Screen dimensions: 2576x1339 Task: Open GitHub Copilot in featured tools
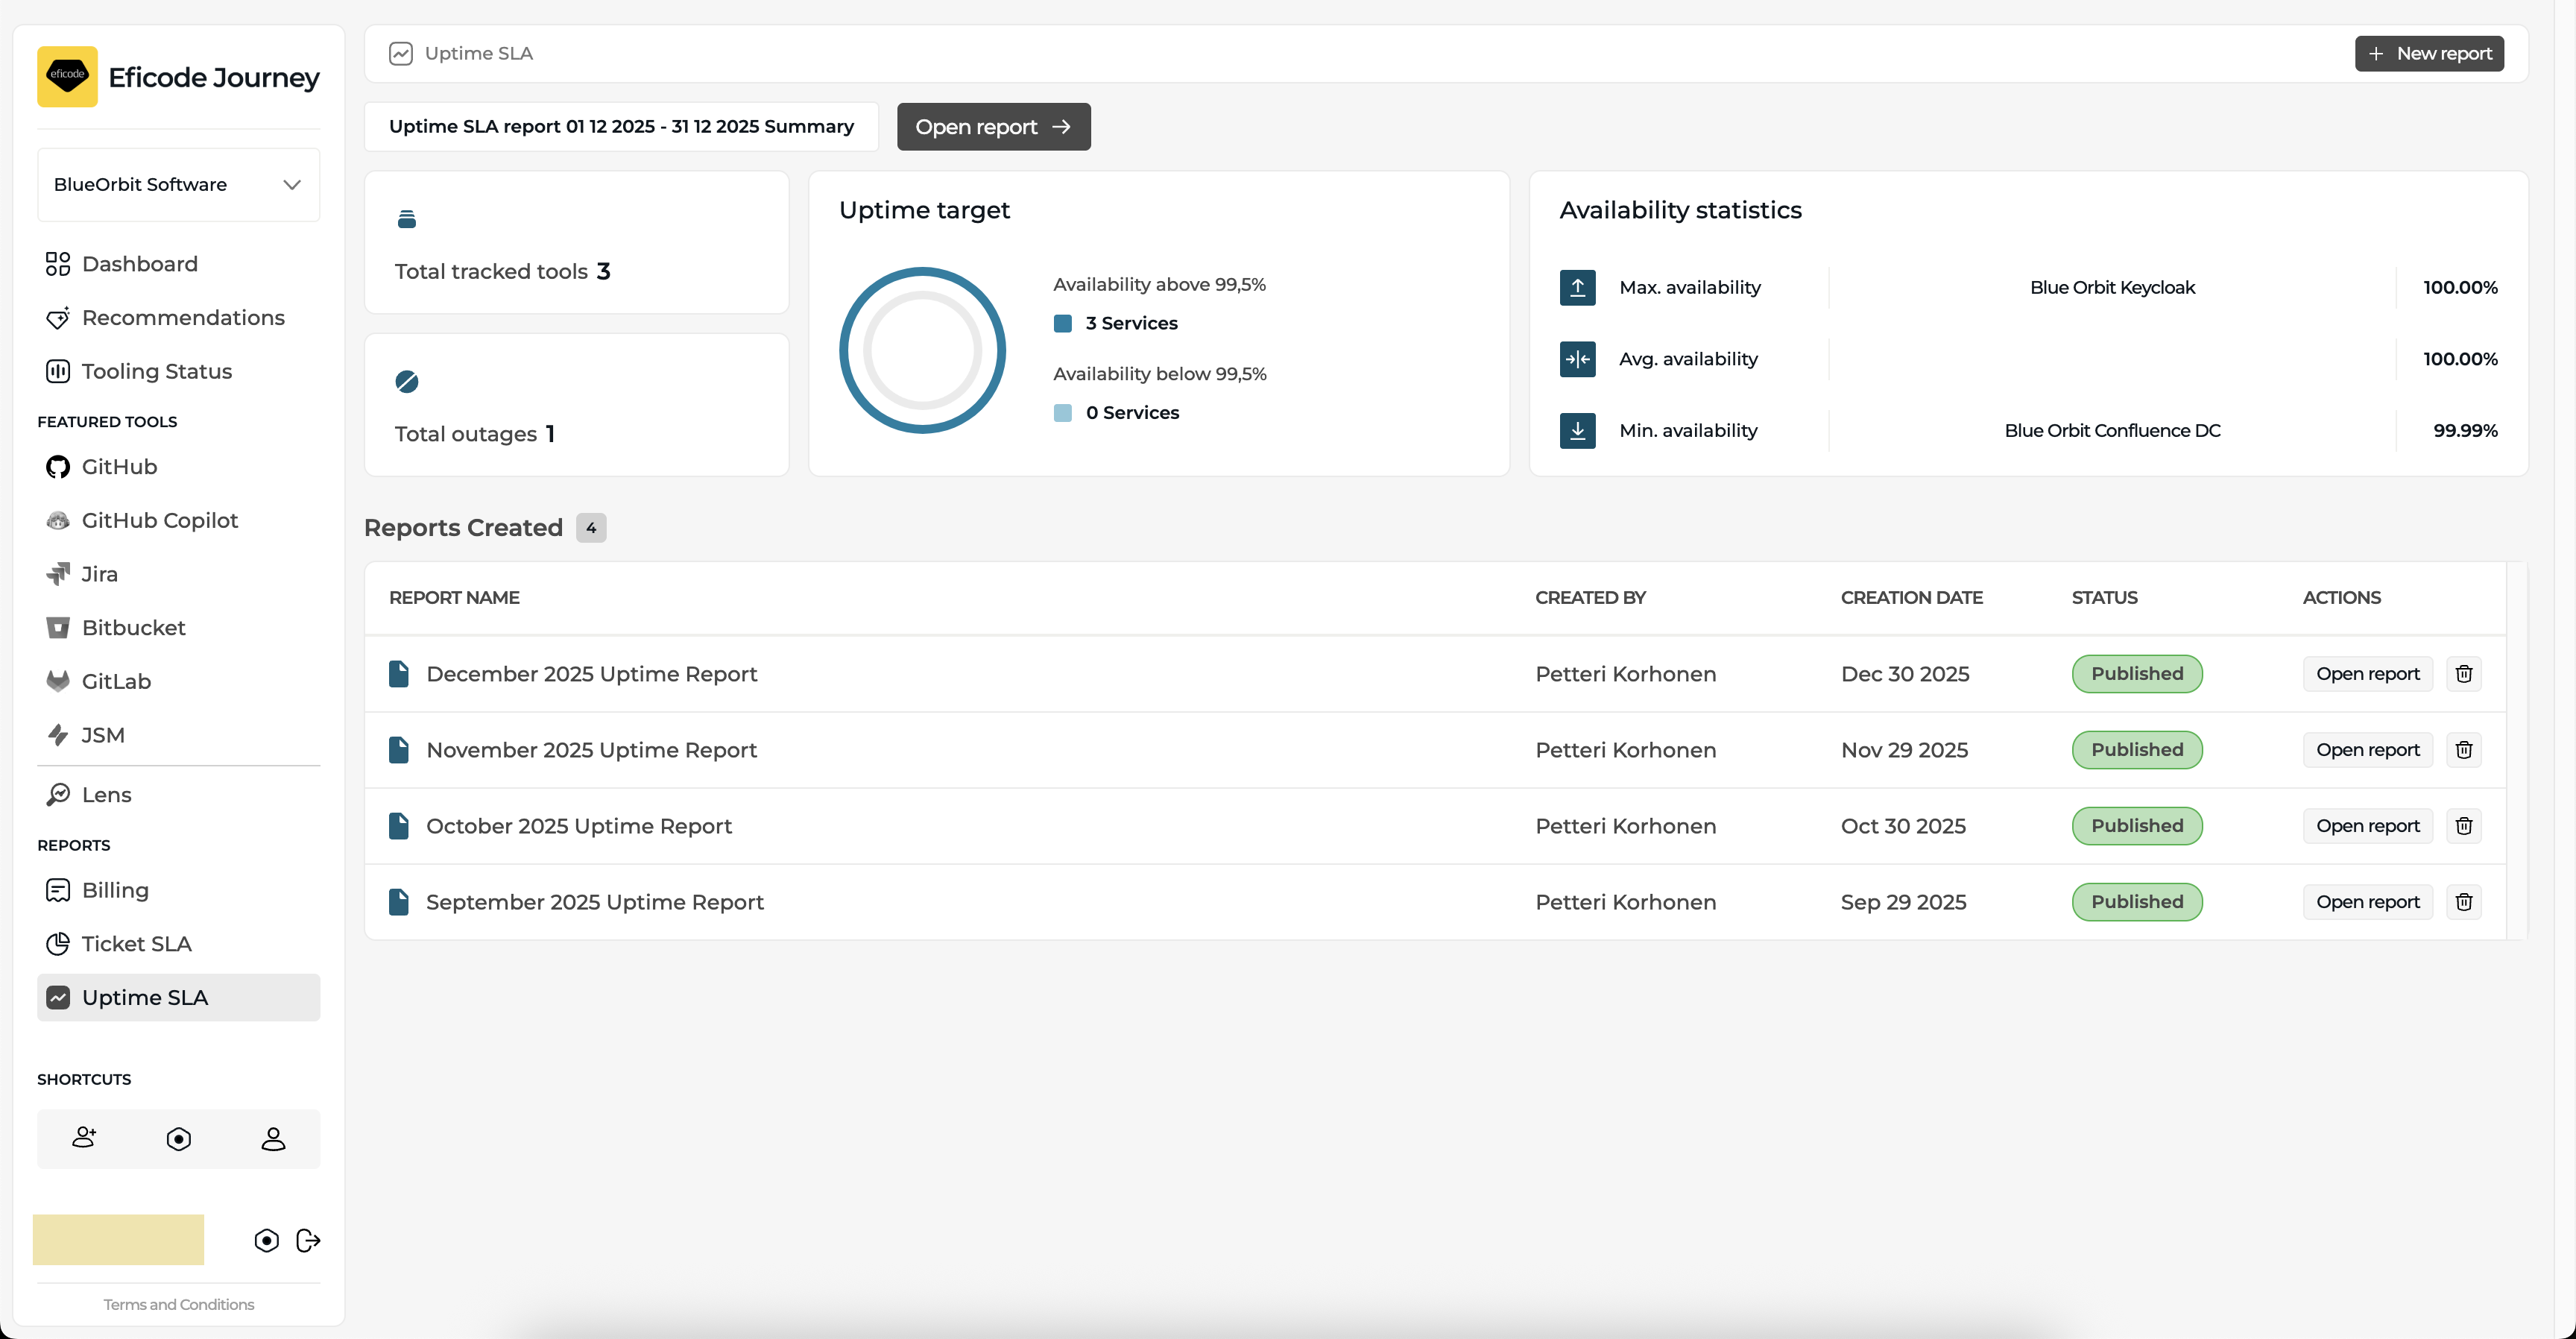pyautogui.click(x=159, y=520)
